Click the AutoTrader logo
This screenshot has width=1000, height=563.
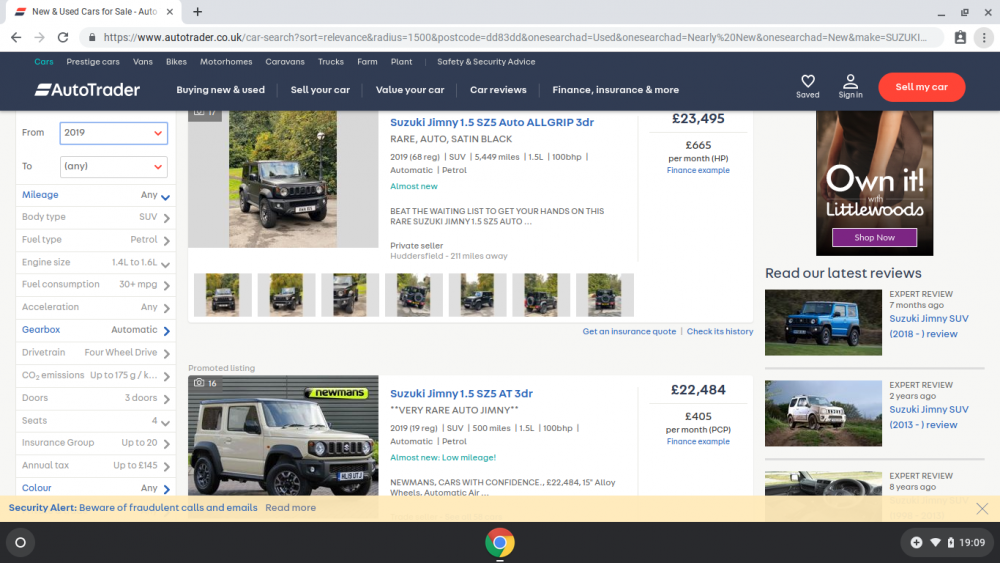click(87, 90)
